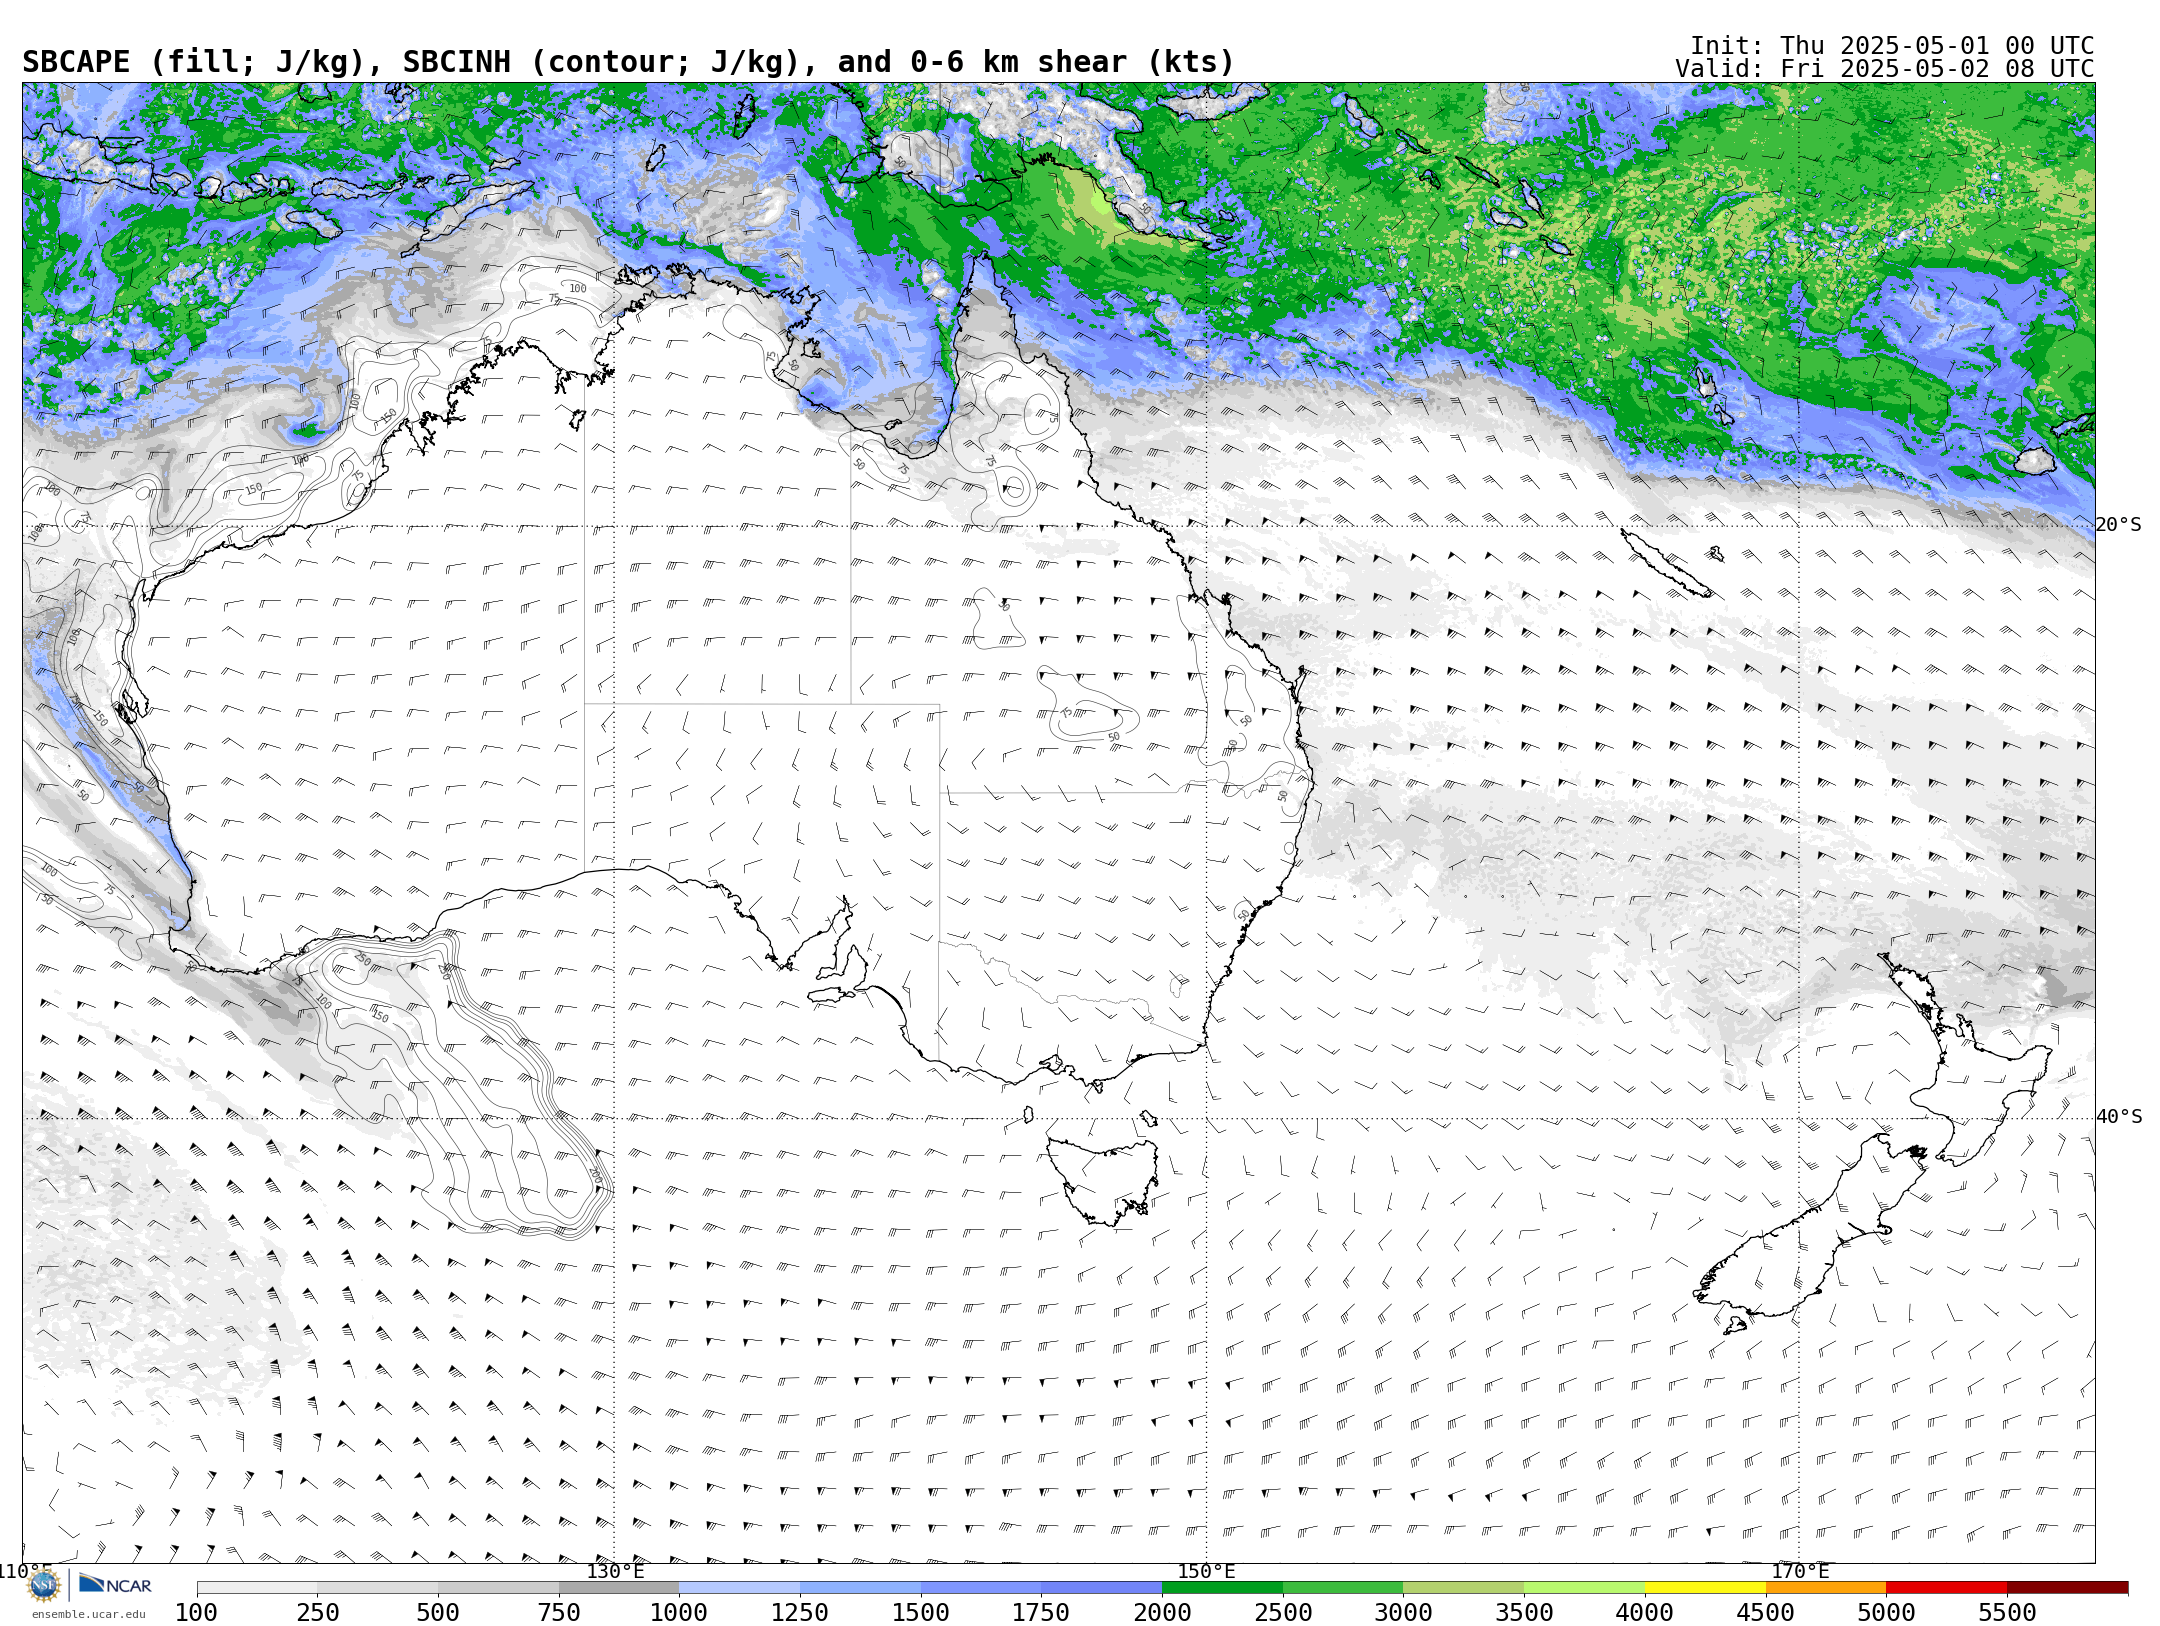This screenshot has width=2160, height=1626.
Task: Pick the 1750-2000 periwinkle blue swatch
Action: pos(1101,1588)
